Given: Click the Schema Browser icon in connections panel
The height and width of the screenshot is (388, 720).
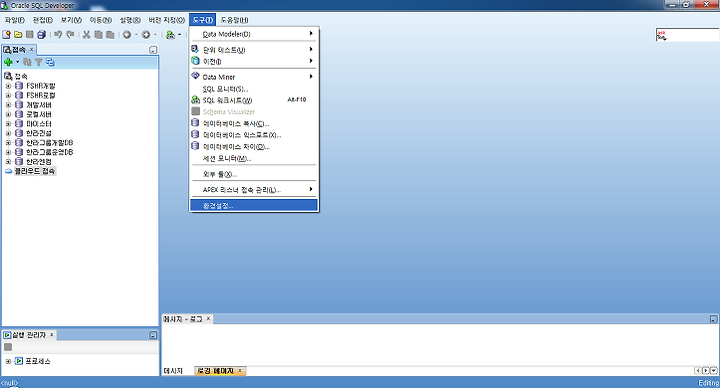Looking at the screenshot, I should click(50, 62).
